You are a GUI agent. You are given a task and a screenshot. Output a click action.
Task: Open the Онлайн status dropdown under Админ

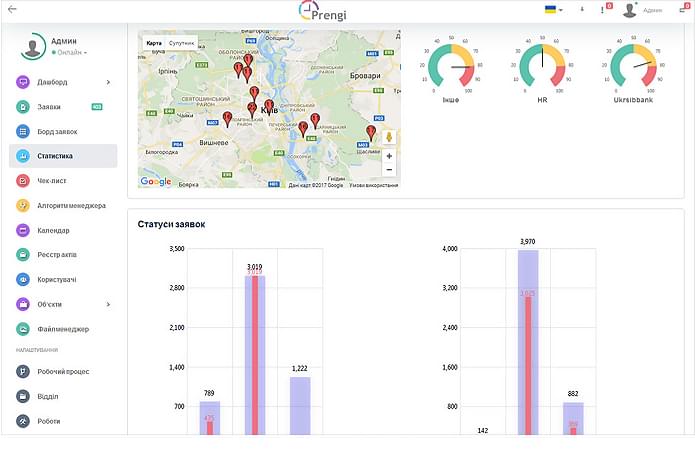[69, 52]
